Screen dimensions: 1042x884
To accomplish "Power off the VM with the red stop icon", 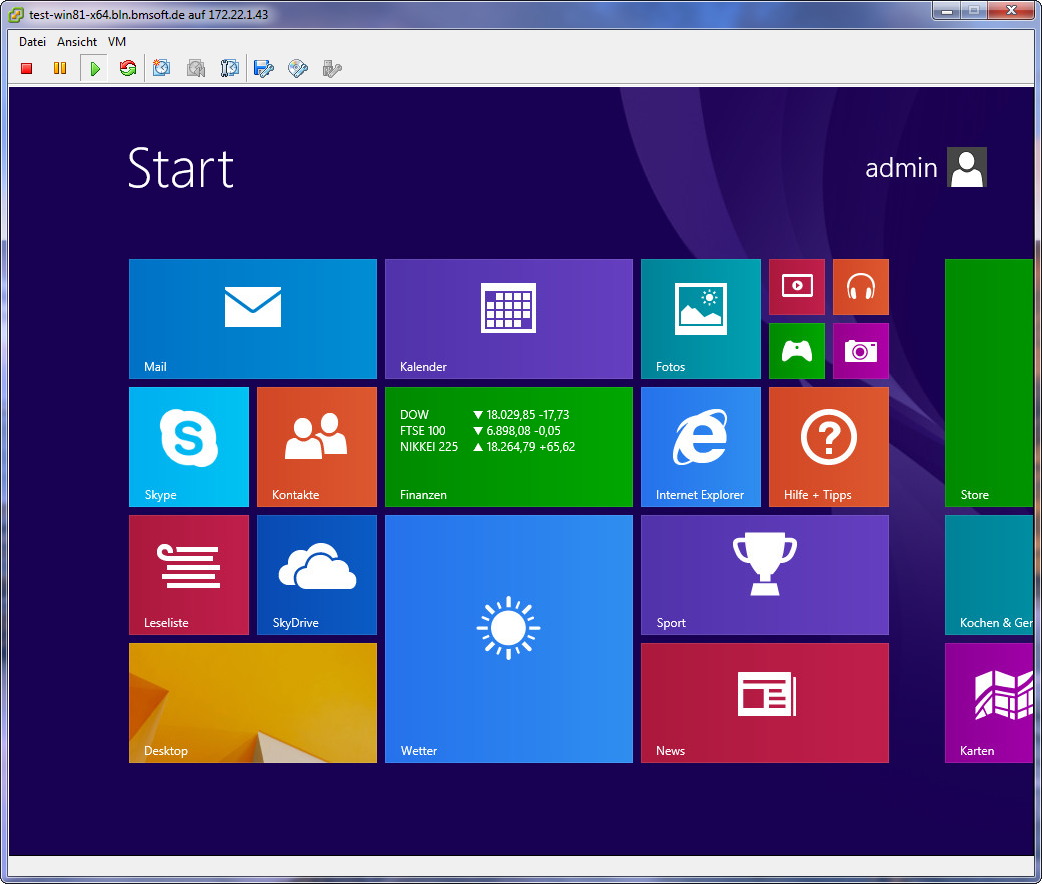I will coord(27,68).
